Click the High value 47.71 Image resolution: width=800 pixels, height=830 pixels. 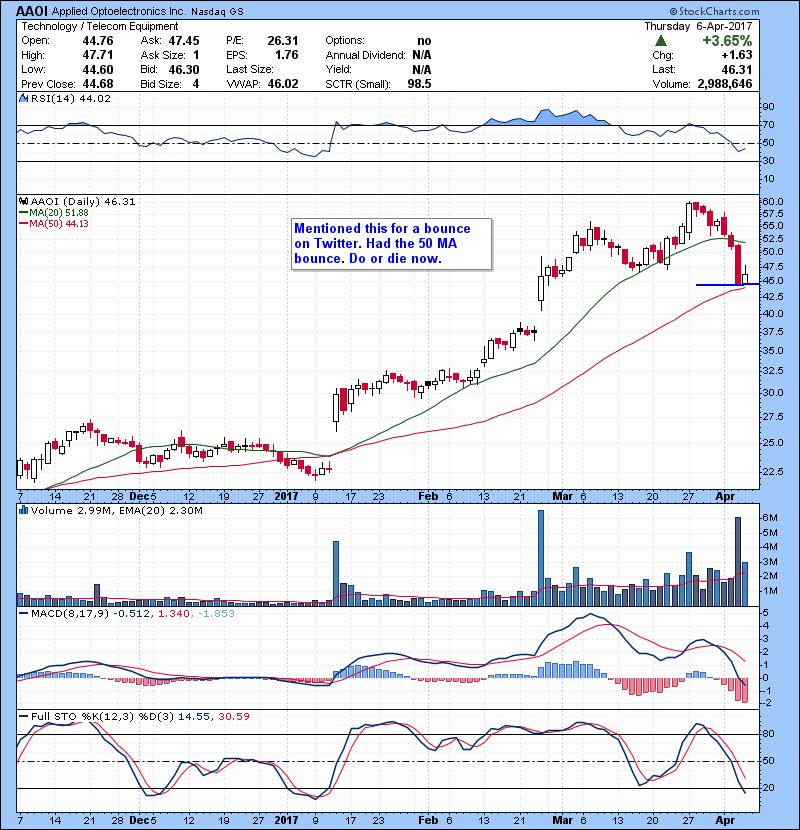coord(98,55)
